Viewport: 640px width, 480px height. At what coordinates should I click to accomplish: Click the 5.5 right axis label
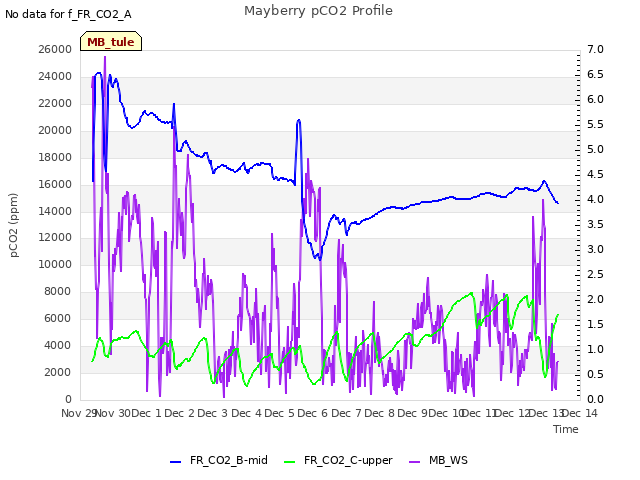point(595,124)
